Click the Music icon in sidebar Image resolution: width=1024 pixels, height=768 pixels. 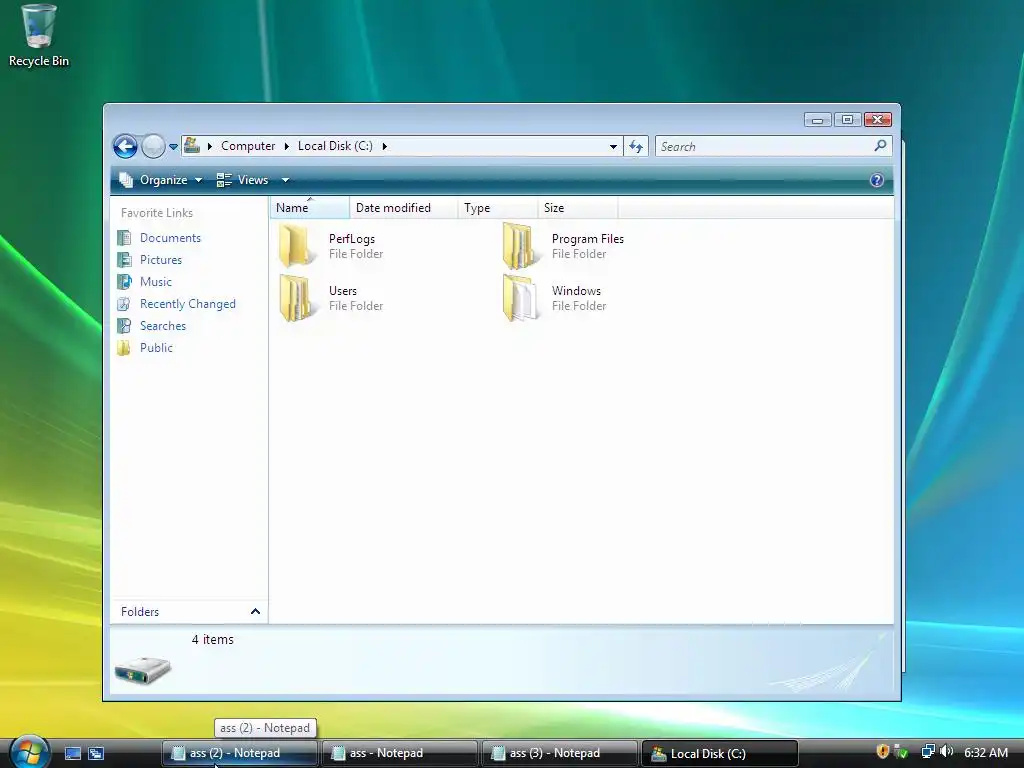tap(124, 281)
